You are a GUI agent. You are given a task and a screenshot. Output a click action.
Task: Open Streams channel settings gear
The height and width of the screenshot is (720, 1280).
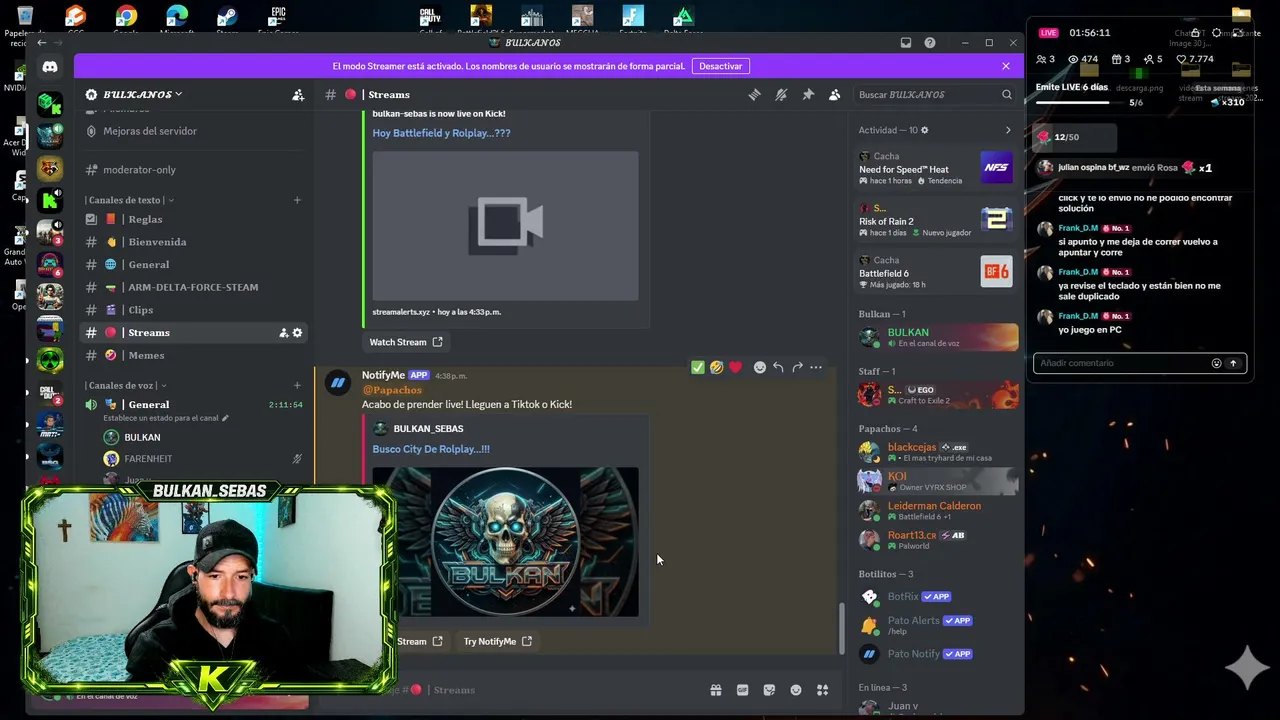coord(297,333)
